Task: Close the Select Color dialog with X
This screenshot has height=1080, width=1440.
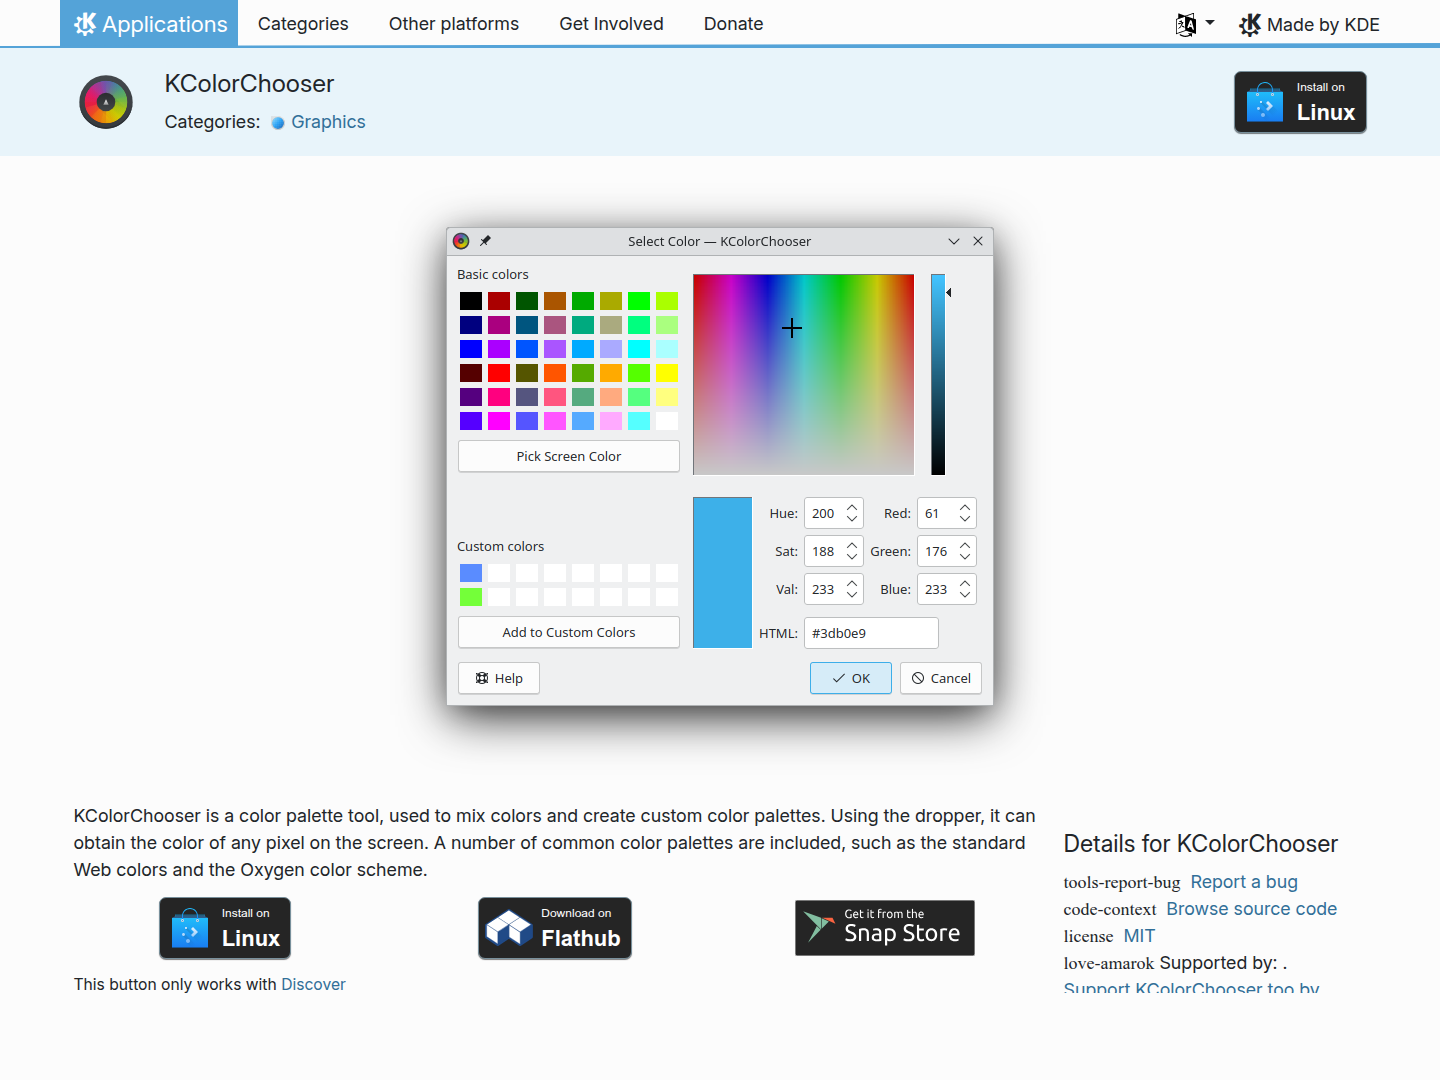Action: 978,241
